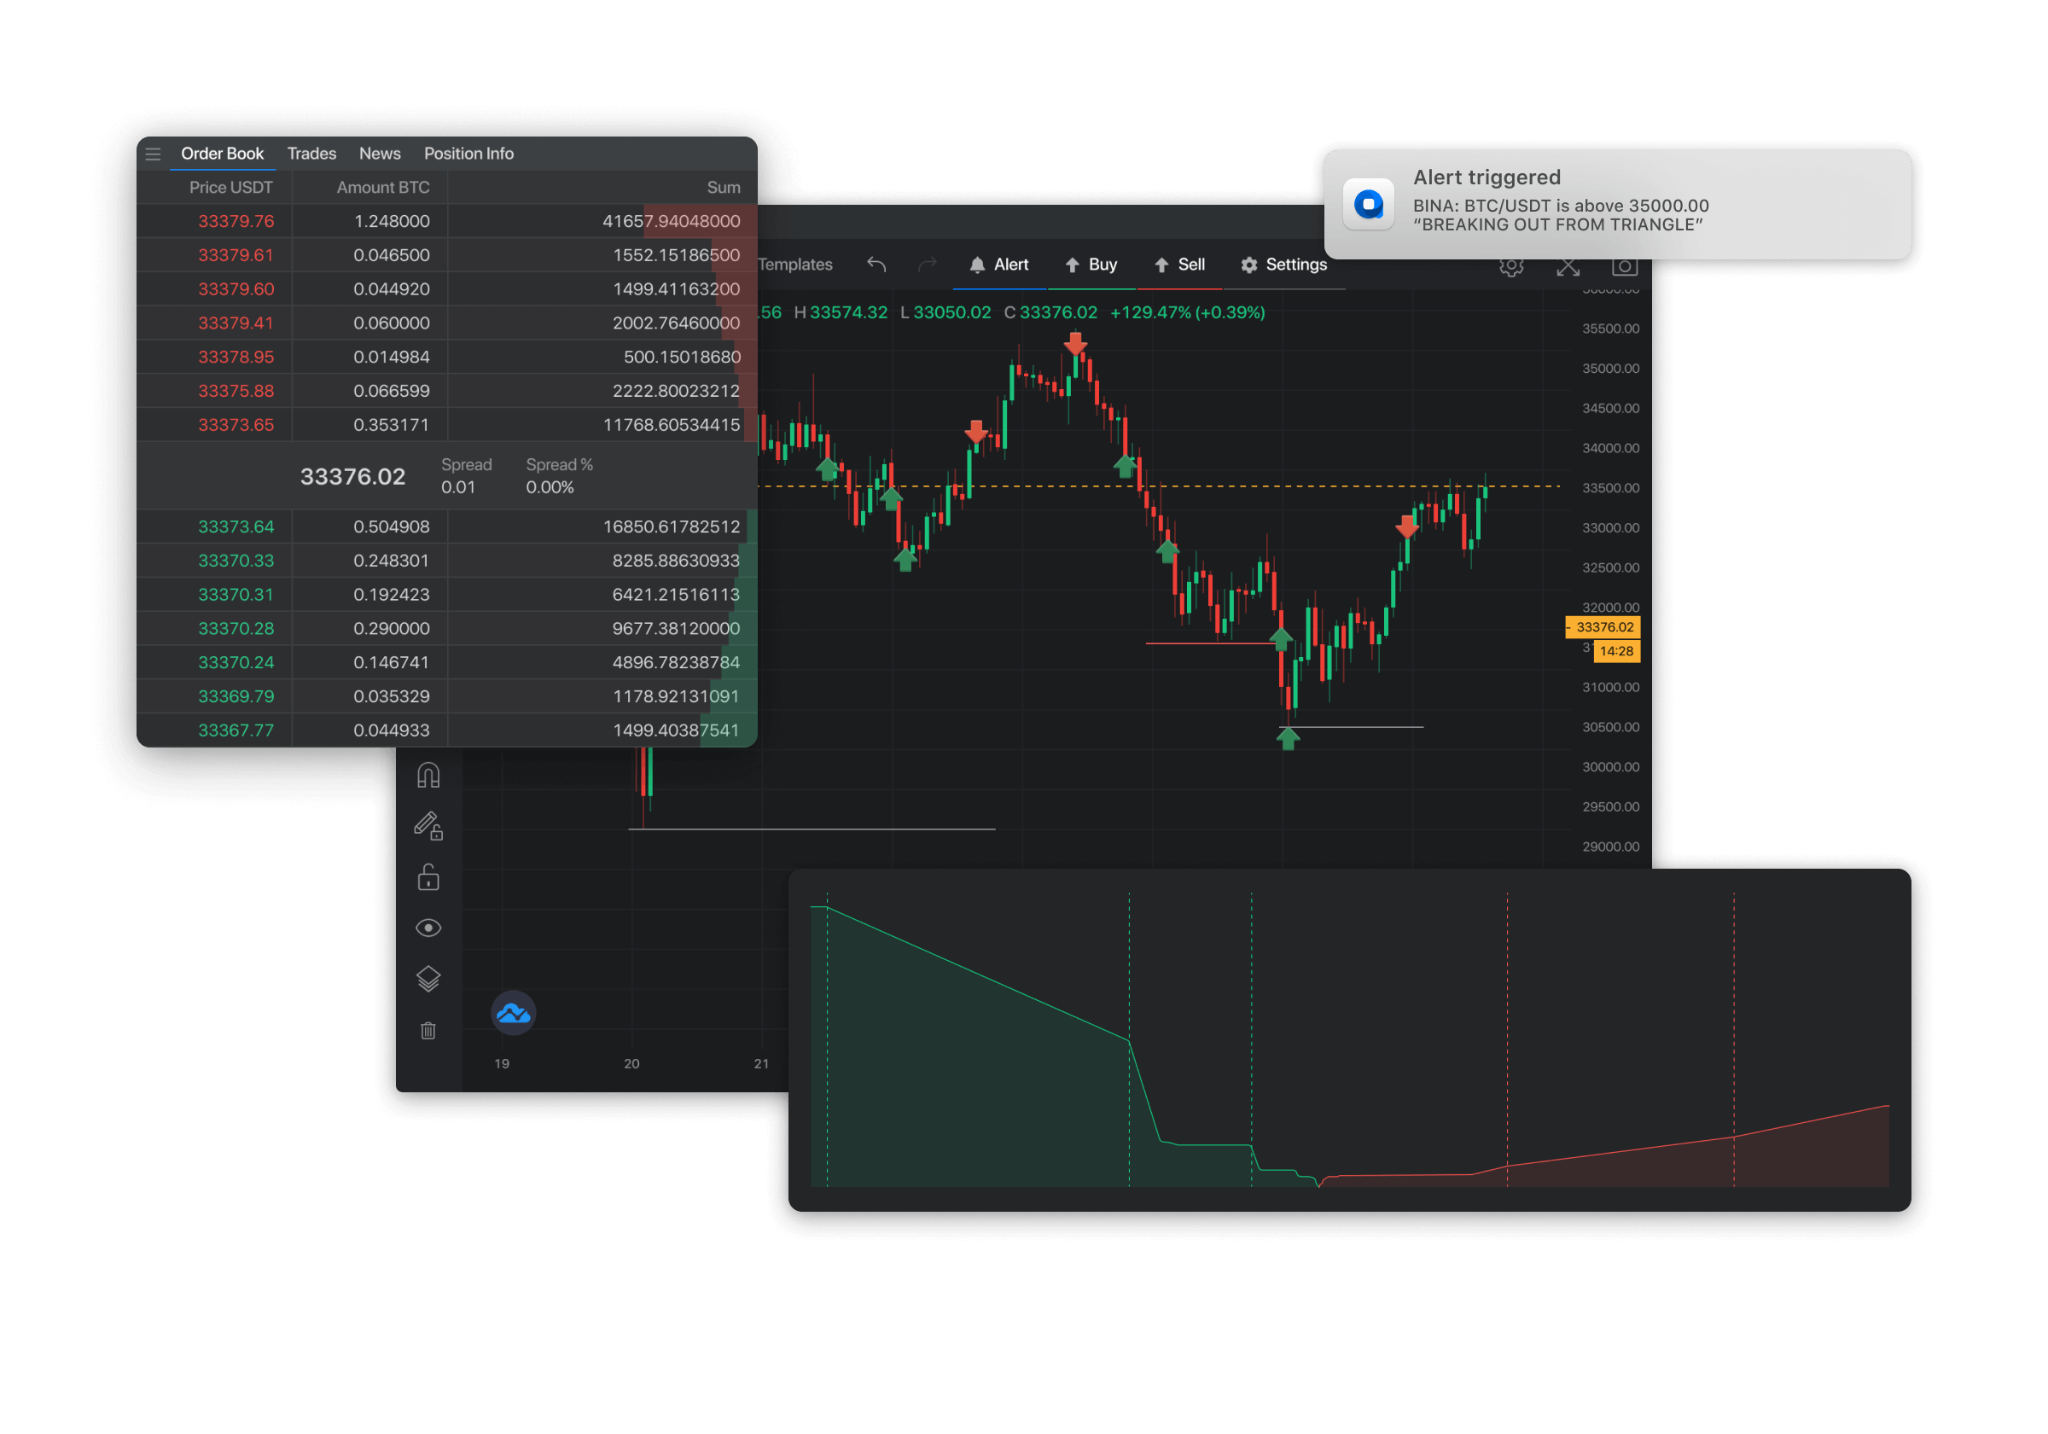Switch to the Trades tab

coord(311,154)
